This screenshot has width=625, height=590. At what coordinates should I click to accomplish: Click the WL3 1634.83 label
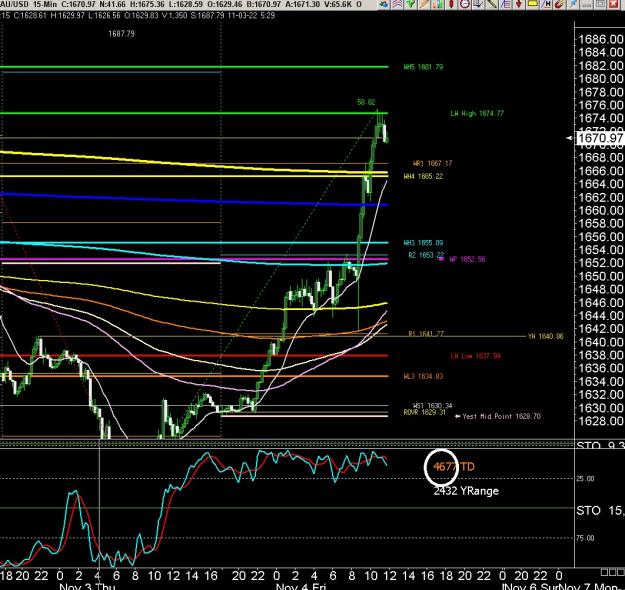(423, 376)
